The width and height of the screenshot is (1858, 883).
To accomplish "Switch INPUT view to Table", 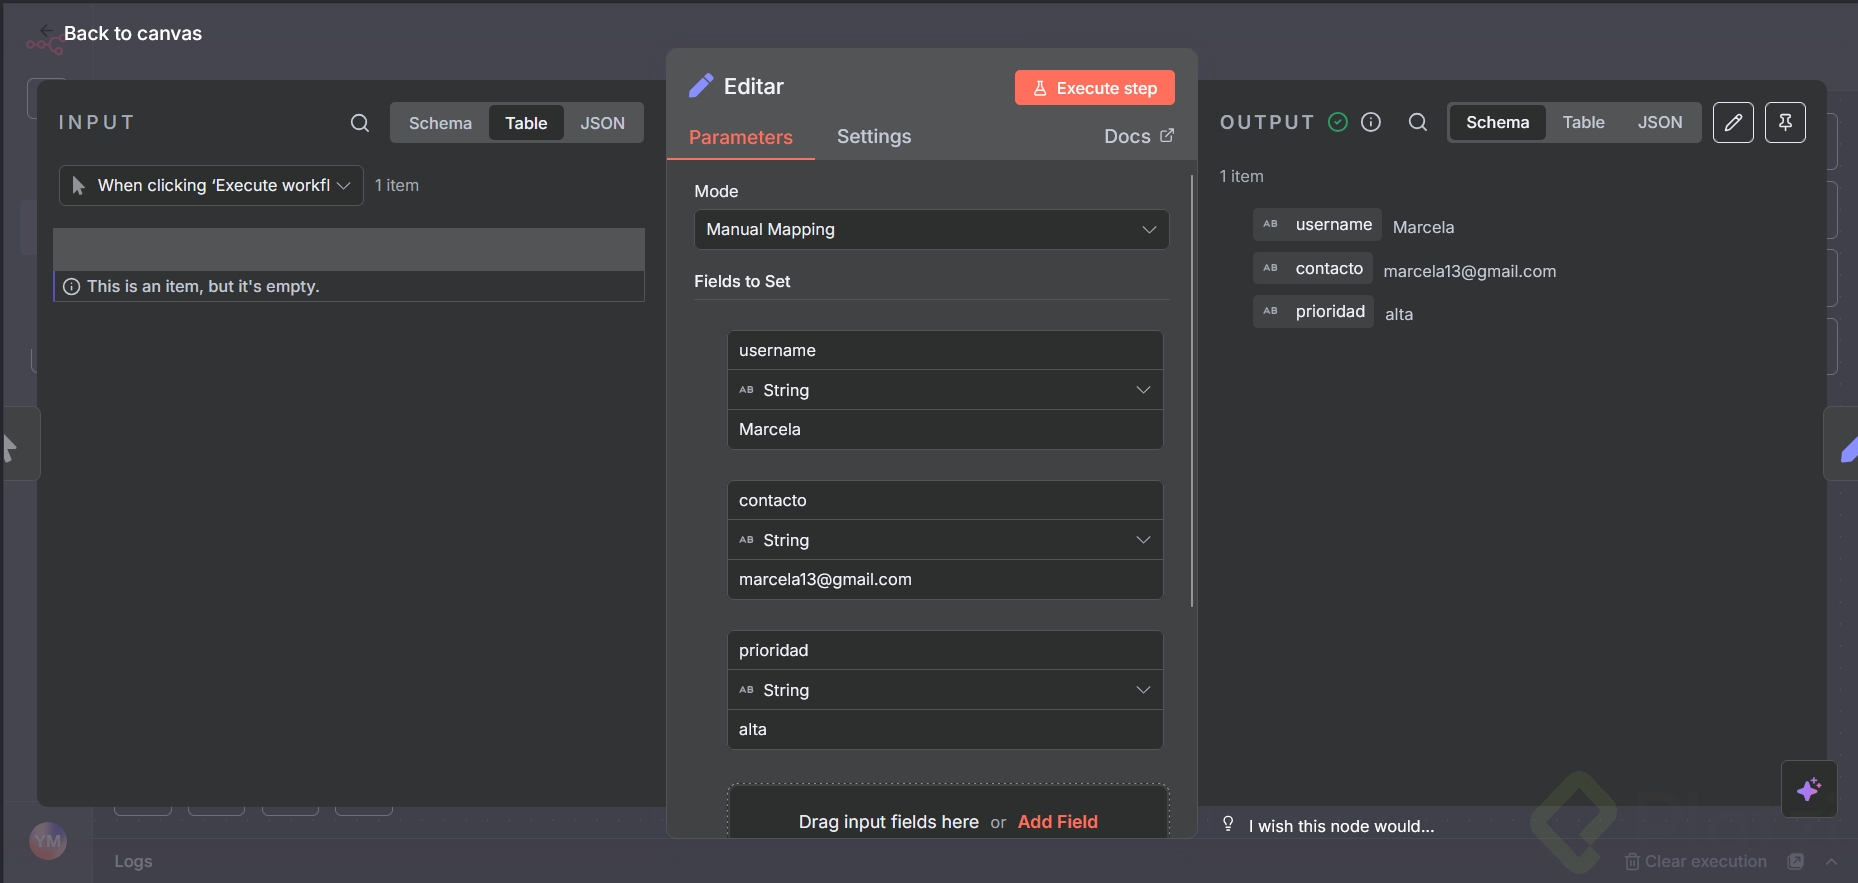I will (526, 123).
